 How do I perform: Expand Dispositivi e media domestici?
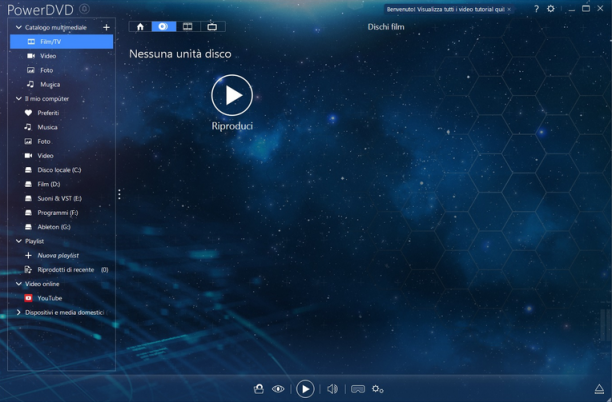coord(18,312)
